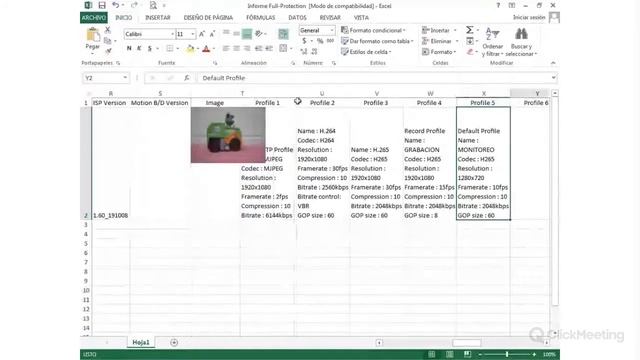
Task: Toggle wrap text button
Action: pos(283,34)
